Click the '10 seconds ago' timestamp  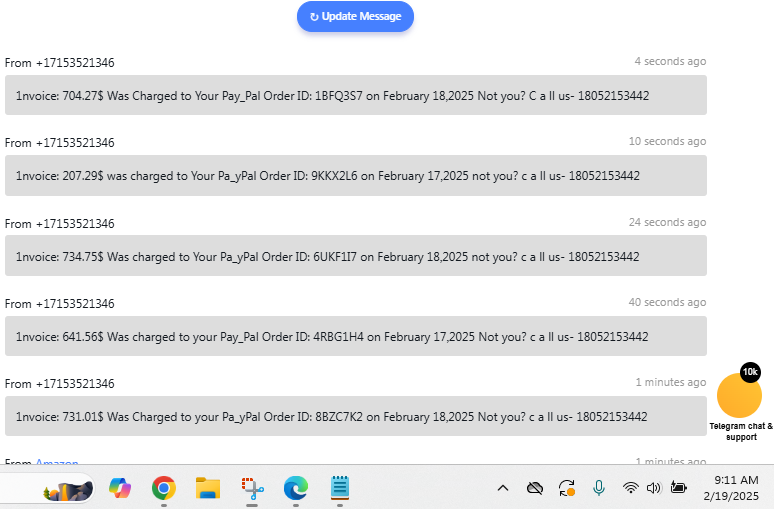pyautogui.click(x=667, y=141)
